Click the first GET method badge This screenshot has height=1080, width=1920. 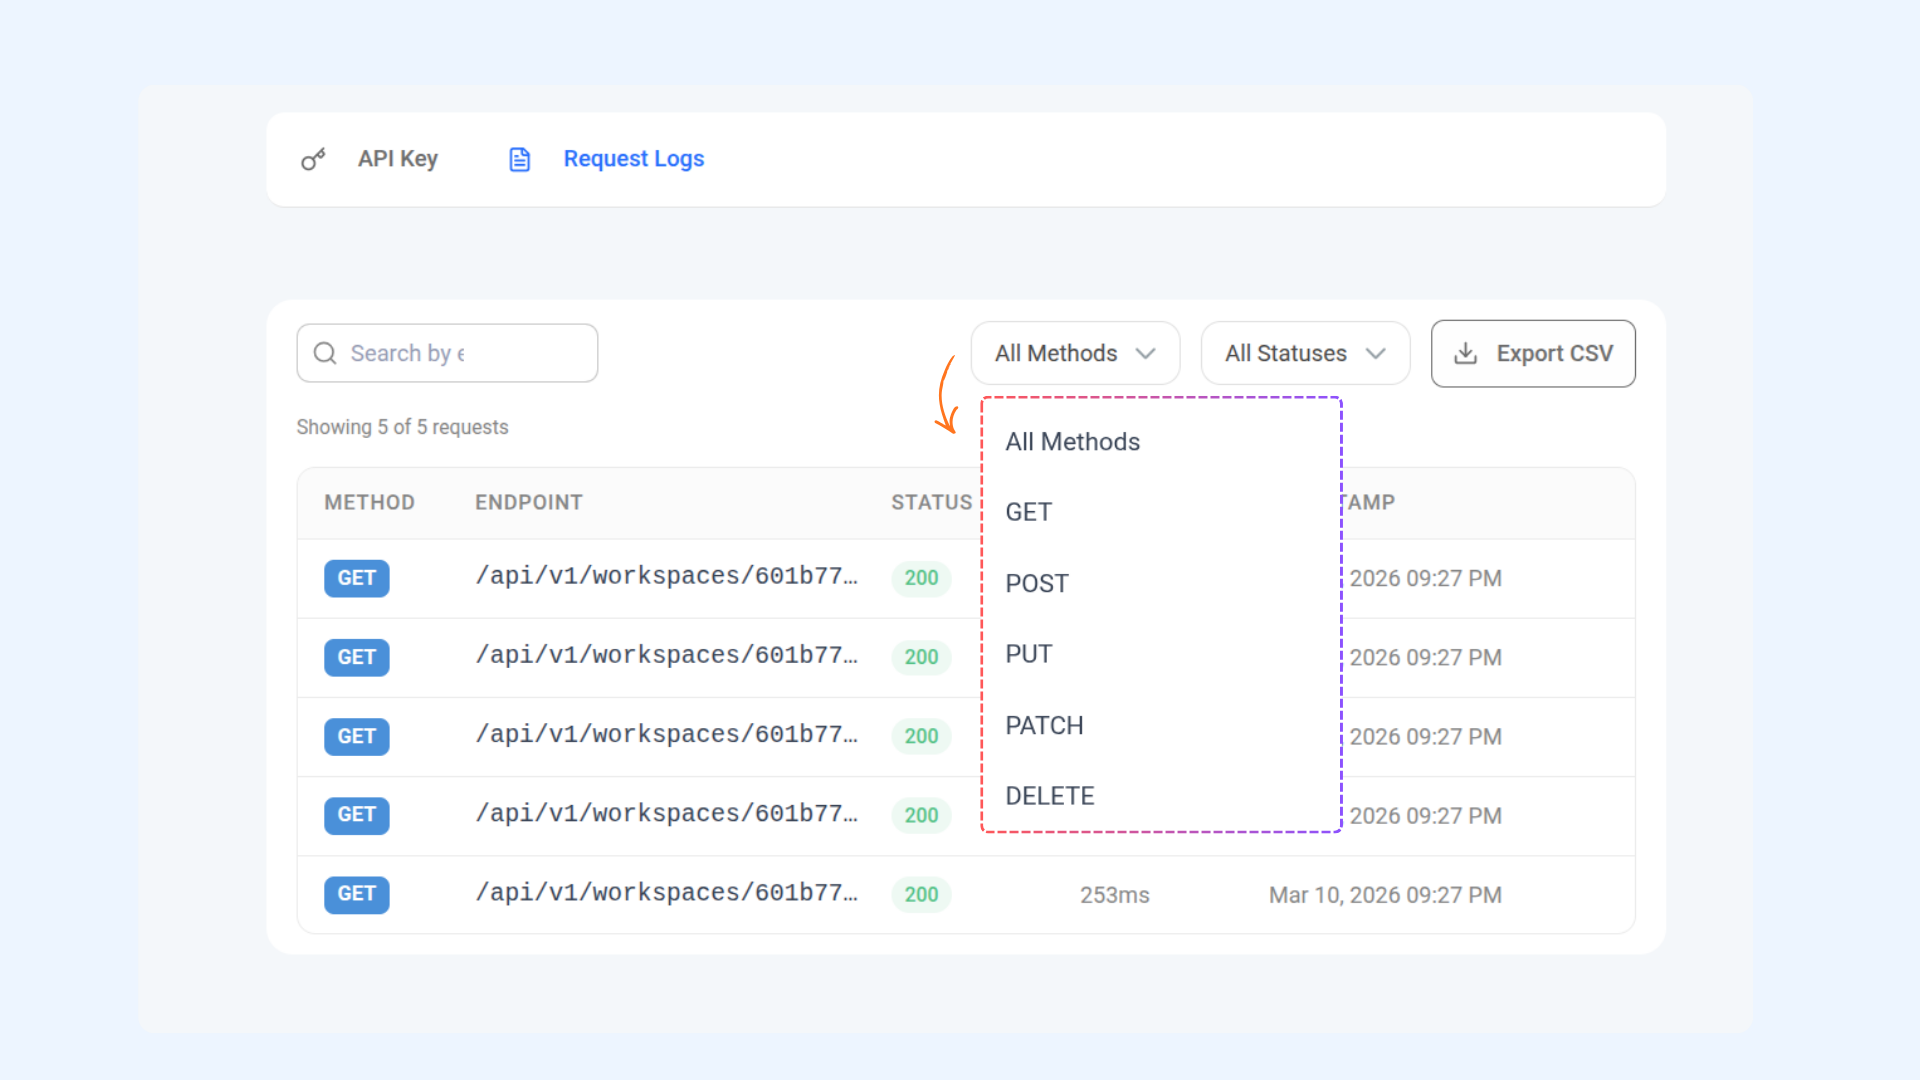click(356, 578)
